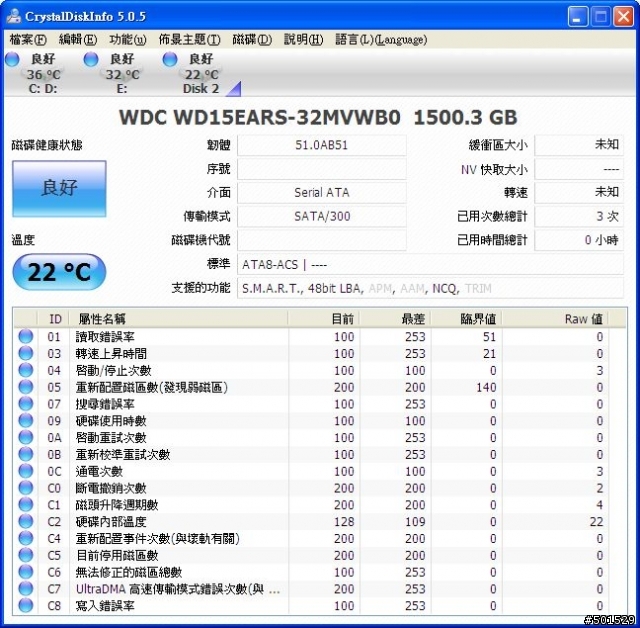Click the attribute name 讀取錯誤率

coord(105,337)
